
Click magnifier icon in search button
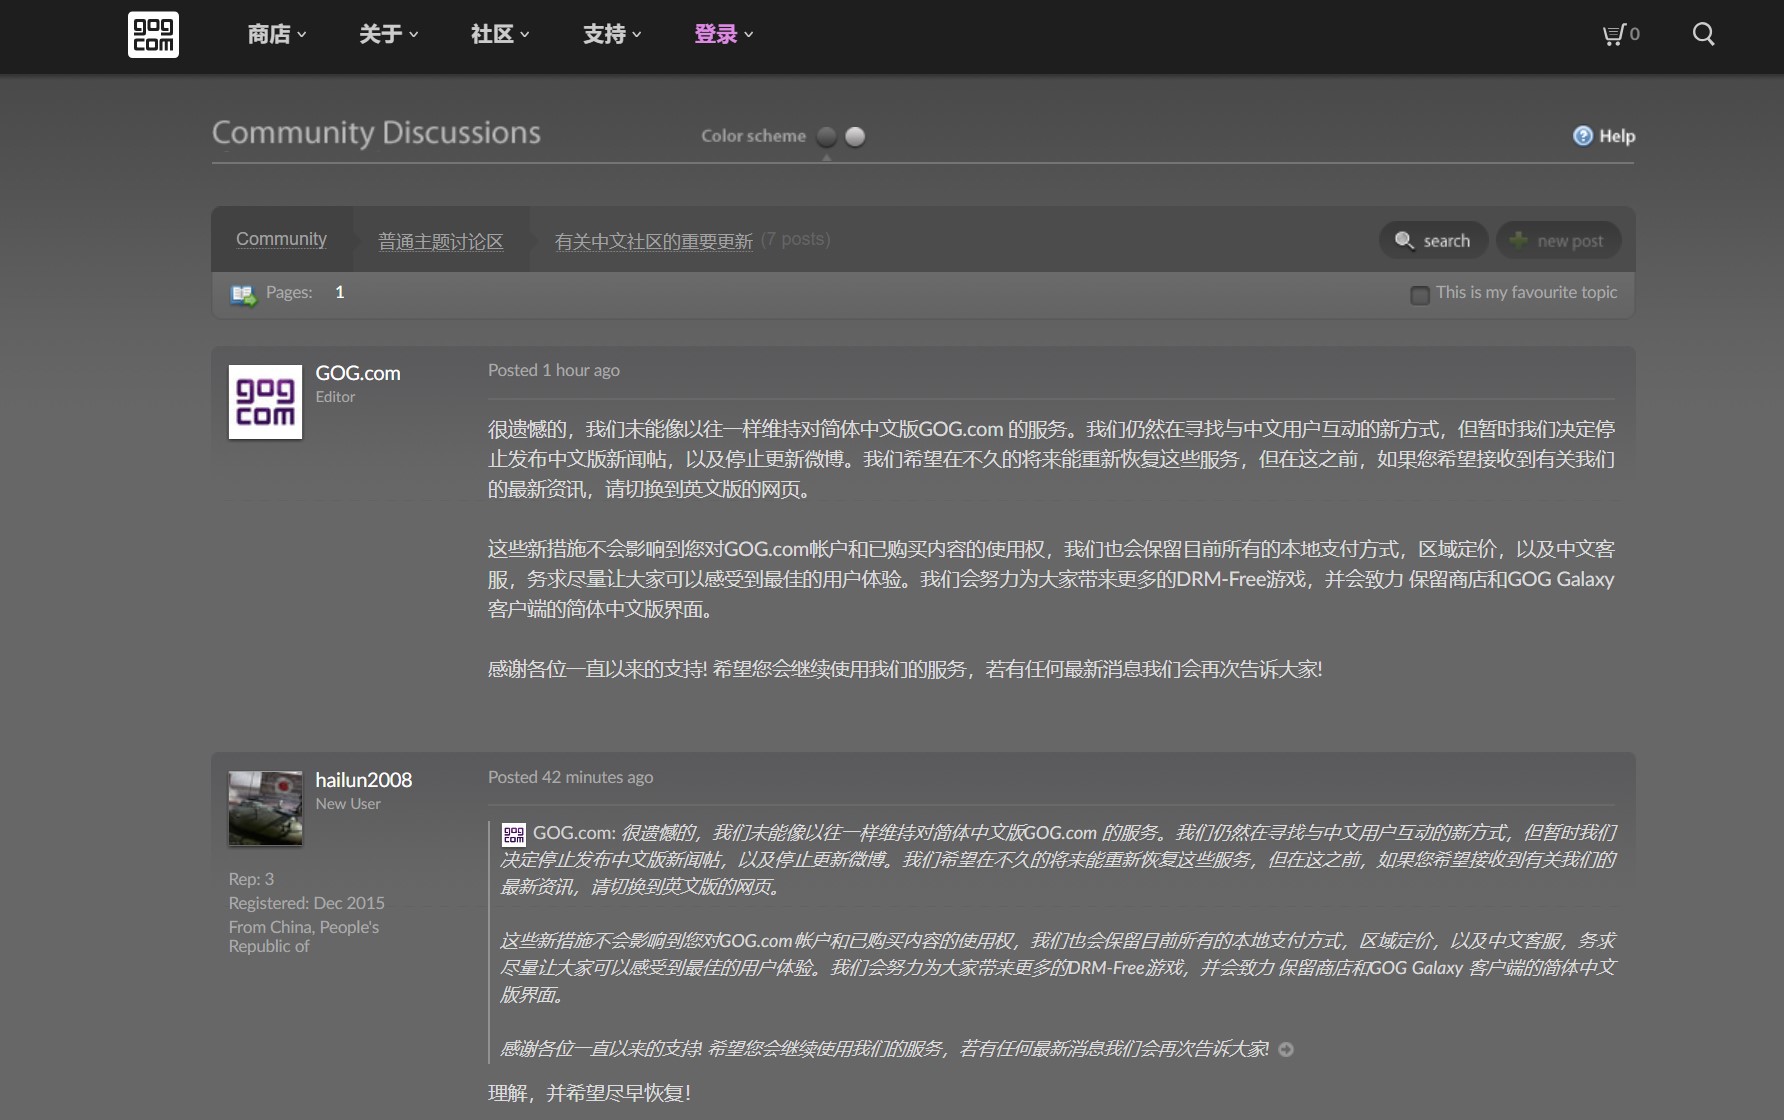pyautogui.click(x=1404, y=240)
